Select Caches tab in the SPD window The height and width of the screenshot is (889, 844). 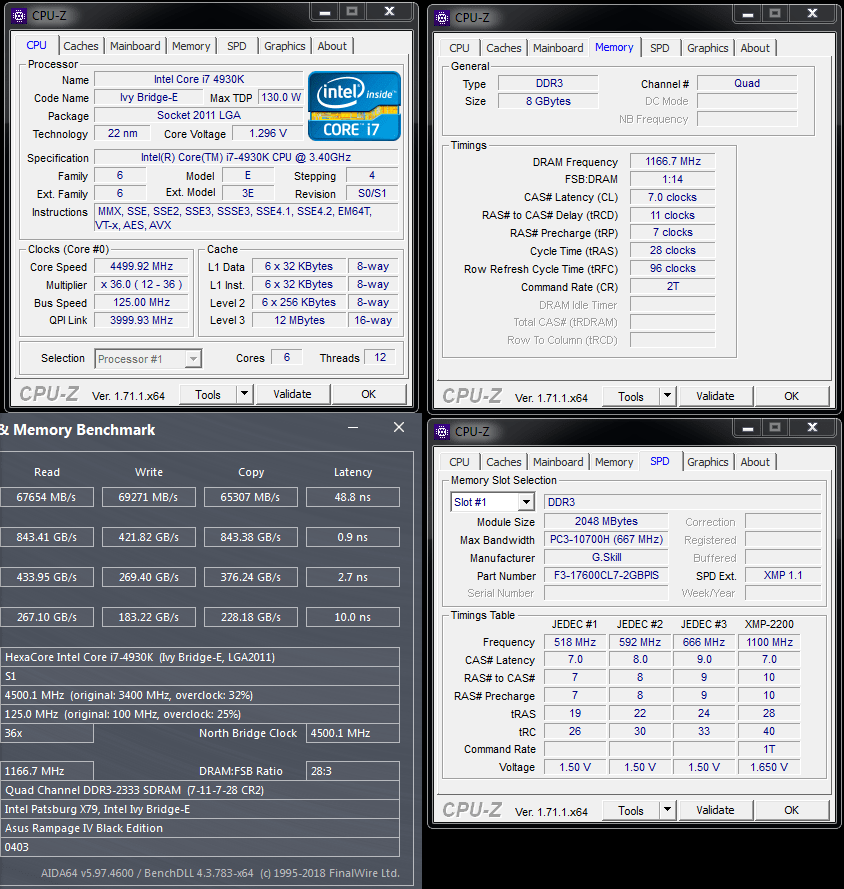pyautogui.click(x=503, y=462)
